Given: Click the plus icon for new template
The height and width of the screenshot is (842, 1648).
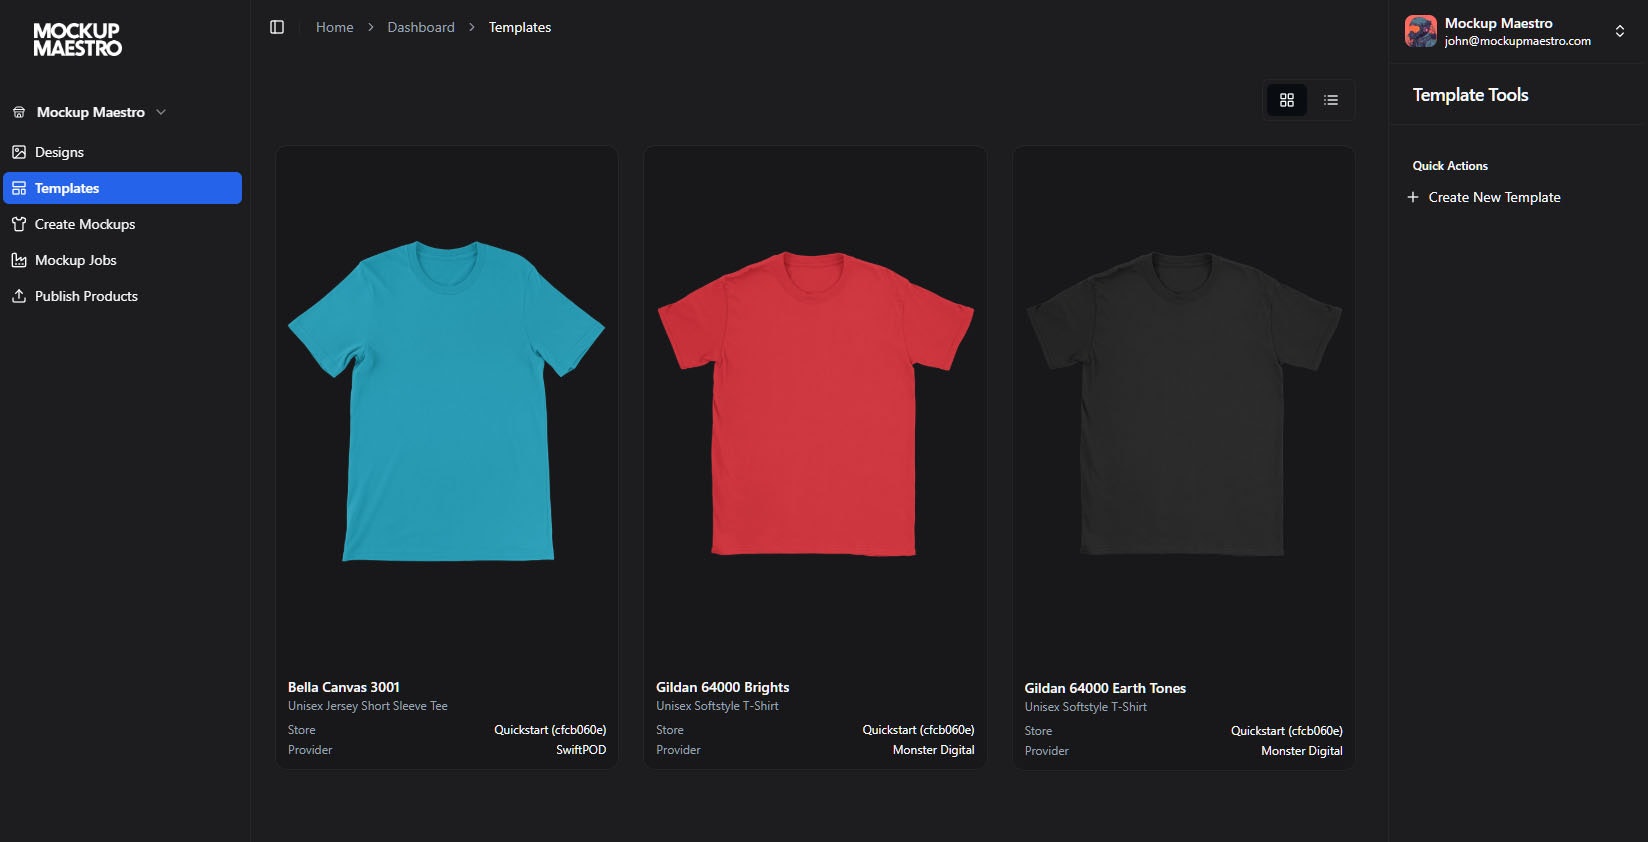Looking at the screenshot, I should (x=1413, y=197).
